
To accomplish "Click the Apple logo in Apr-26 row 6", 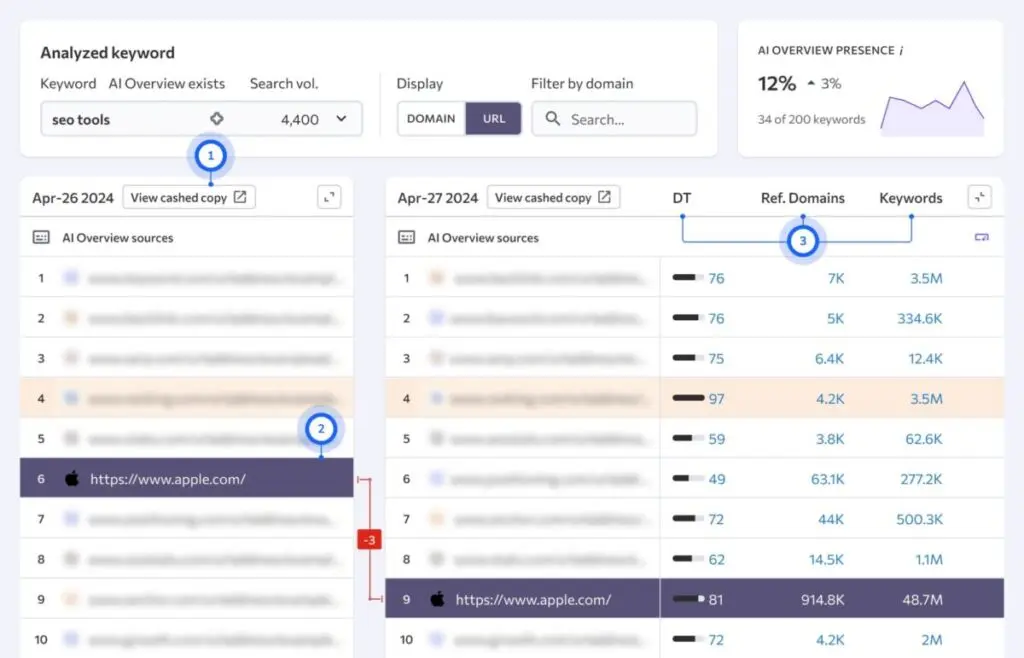I will [x=71, y=479].
